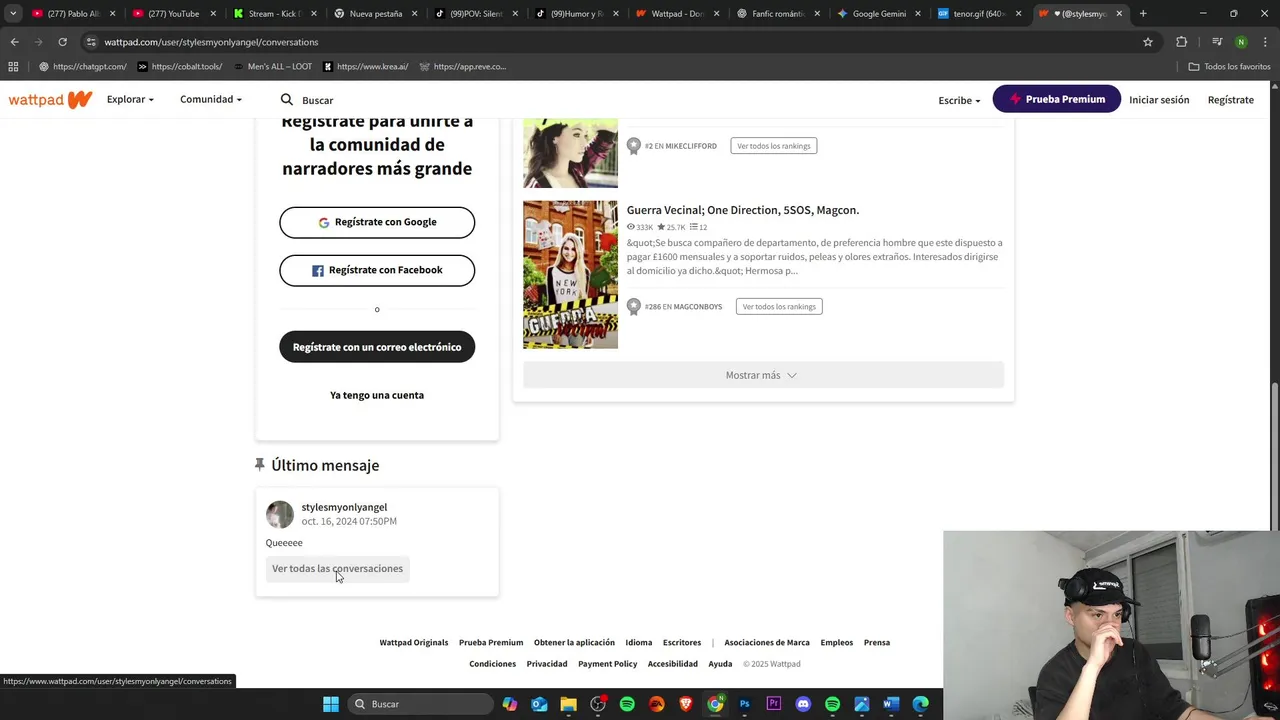Image resolution: width=1280 pixels, height=720 pixels.
Task: Click the browser address bar URL
Action: (x=211, y=42)
